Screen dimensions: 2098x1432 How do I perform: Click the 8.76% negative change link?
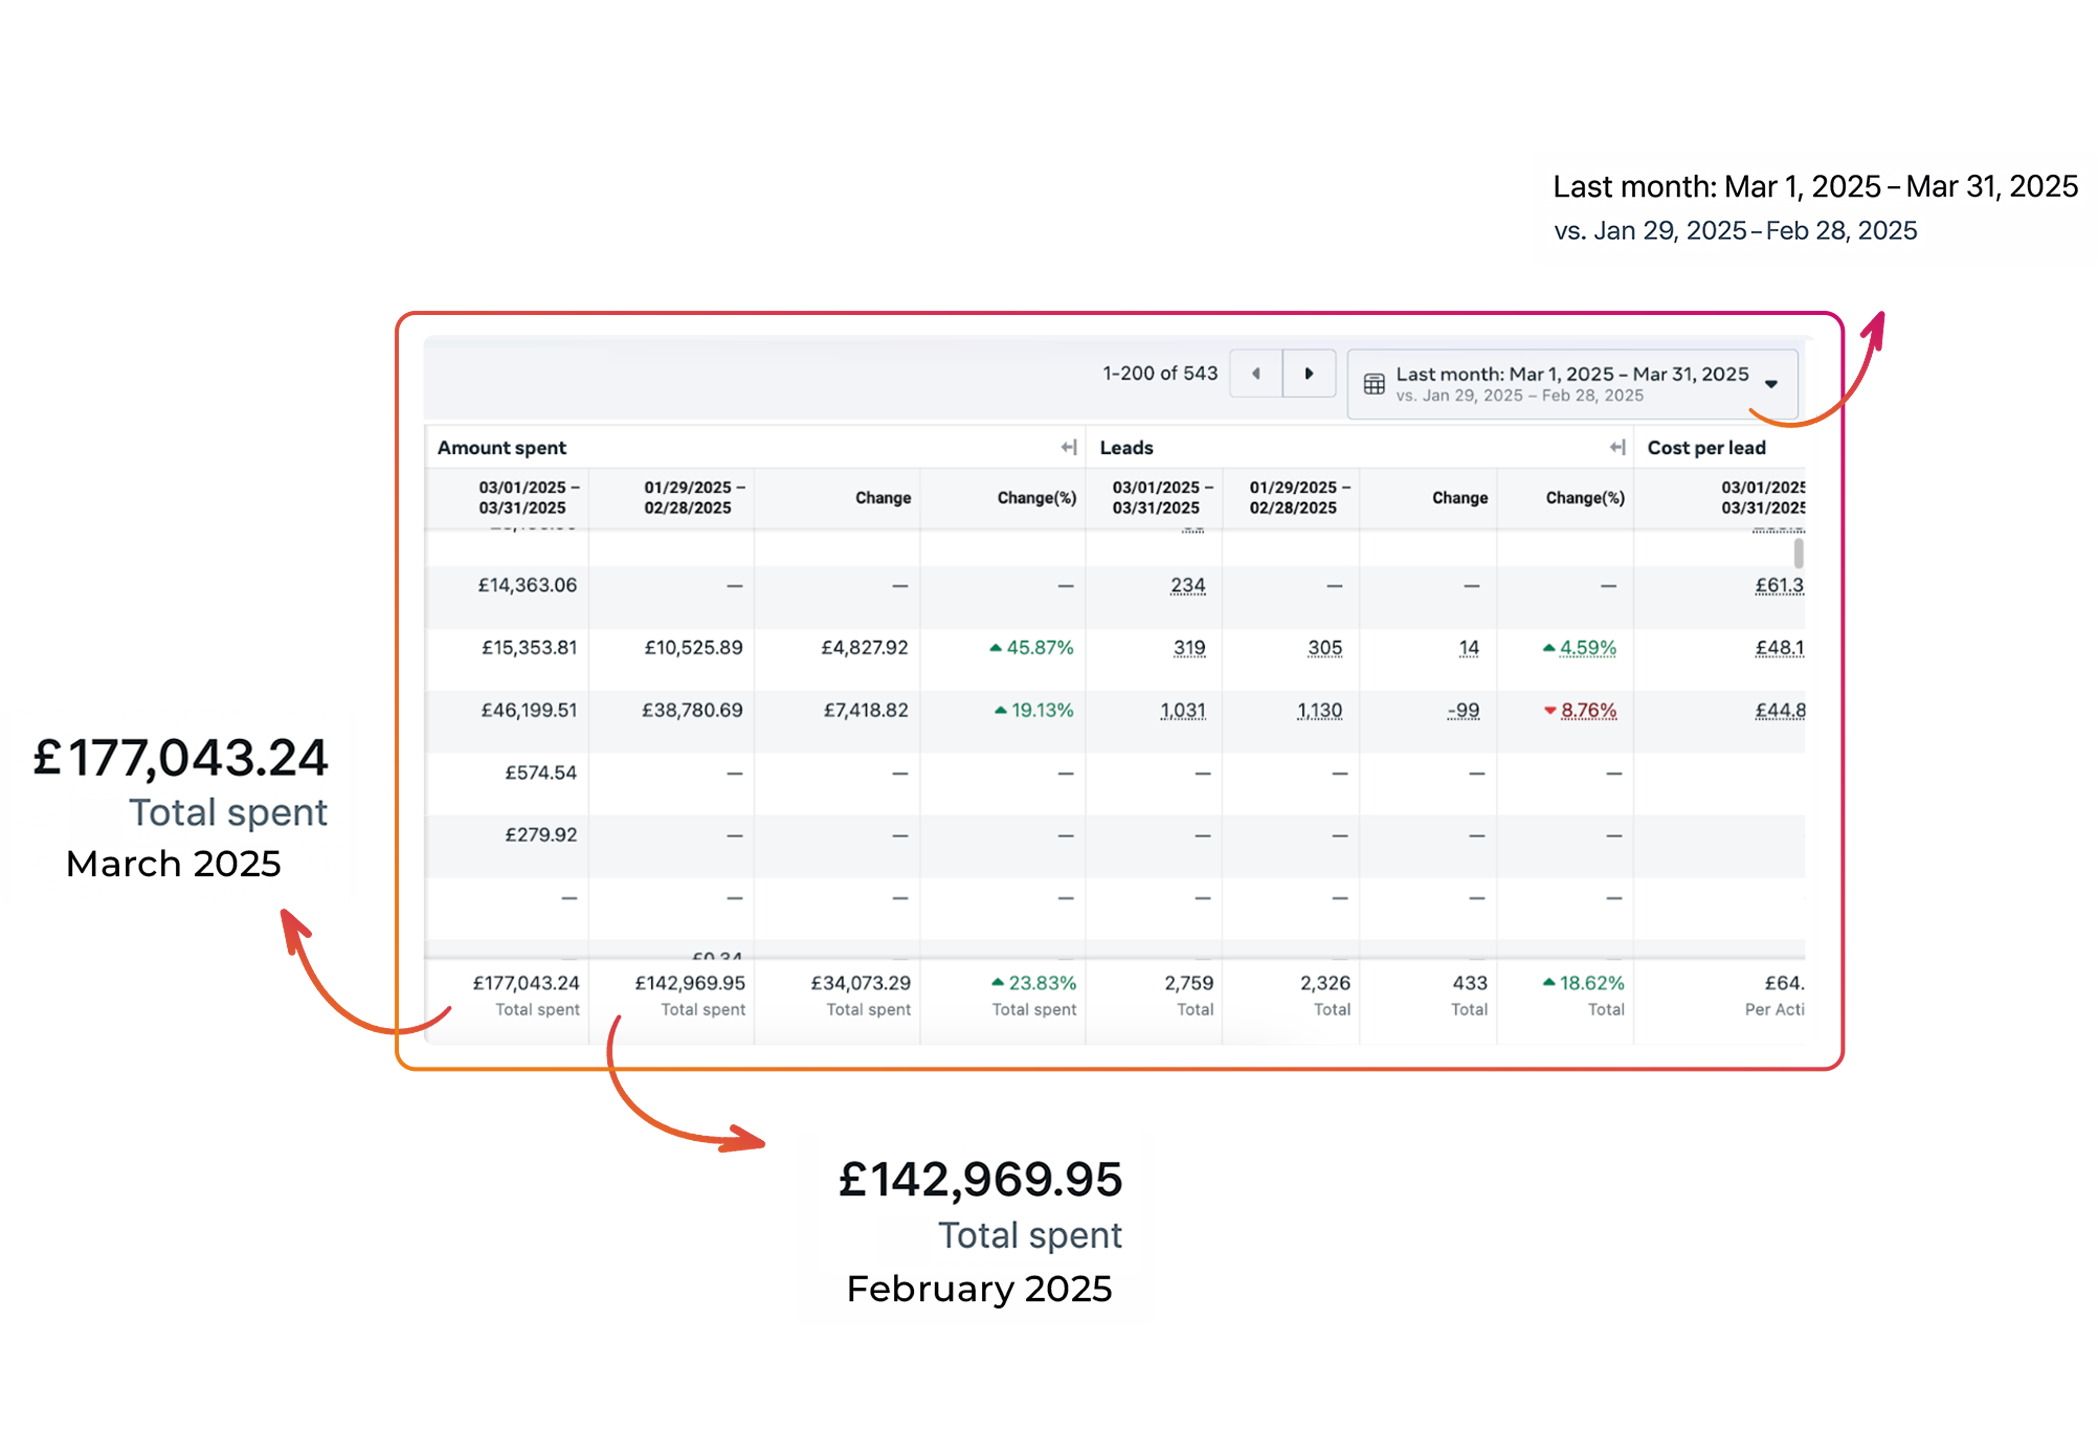(x=1588, y=711)
